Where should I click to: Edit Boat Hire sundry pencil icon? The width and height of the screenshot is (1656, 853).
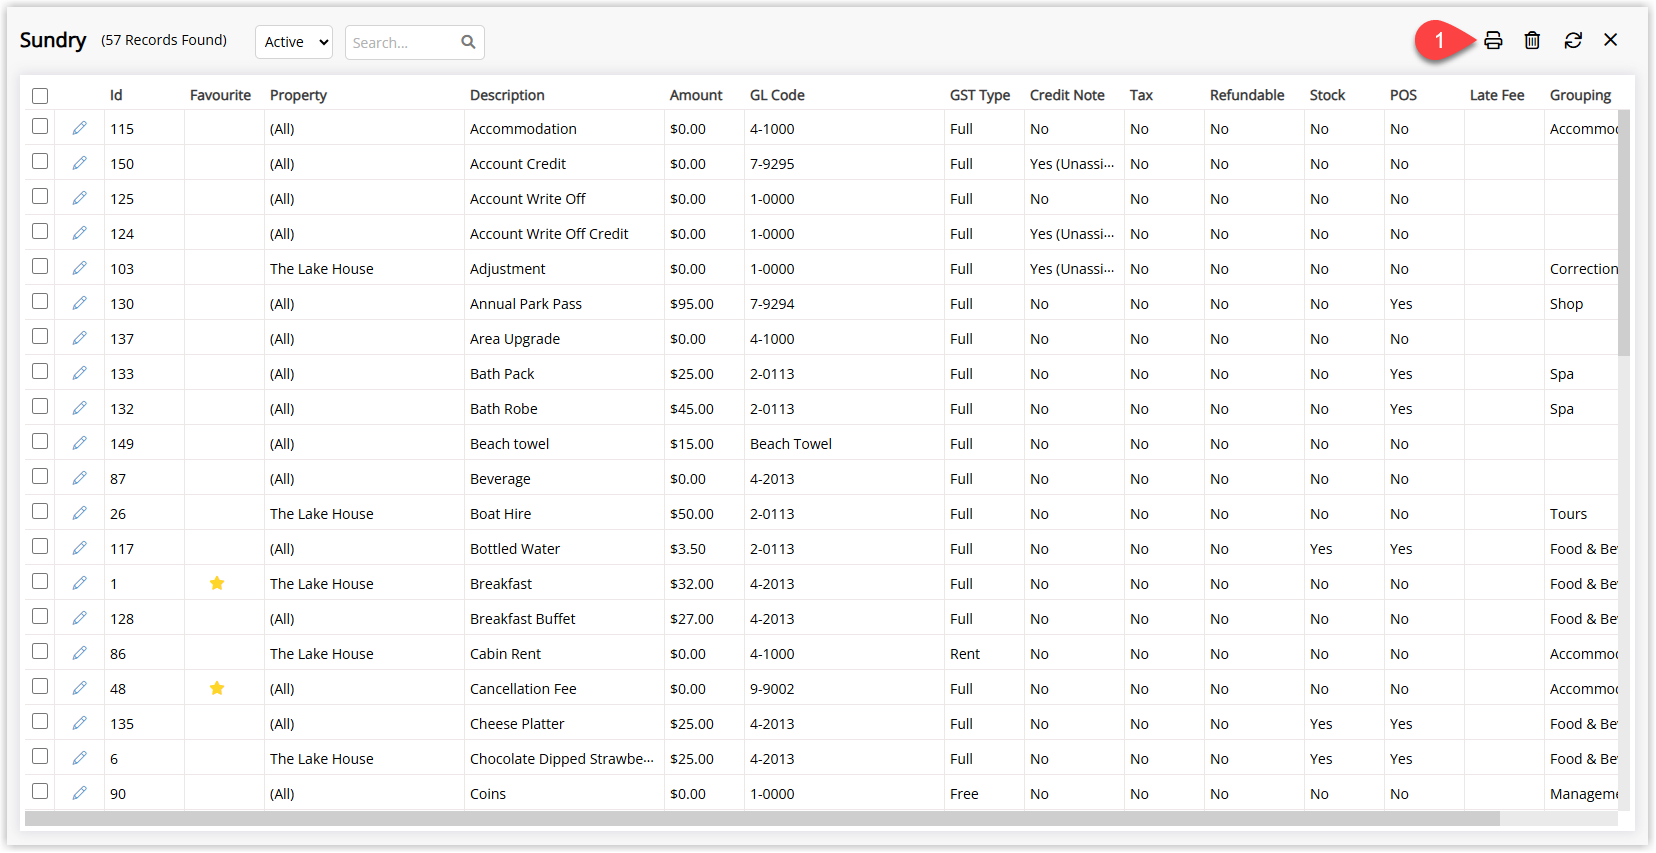(x=79, y=513)
